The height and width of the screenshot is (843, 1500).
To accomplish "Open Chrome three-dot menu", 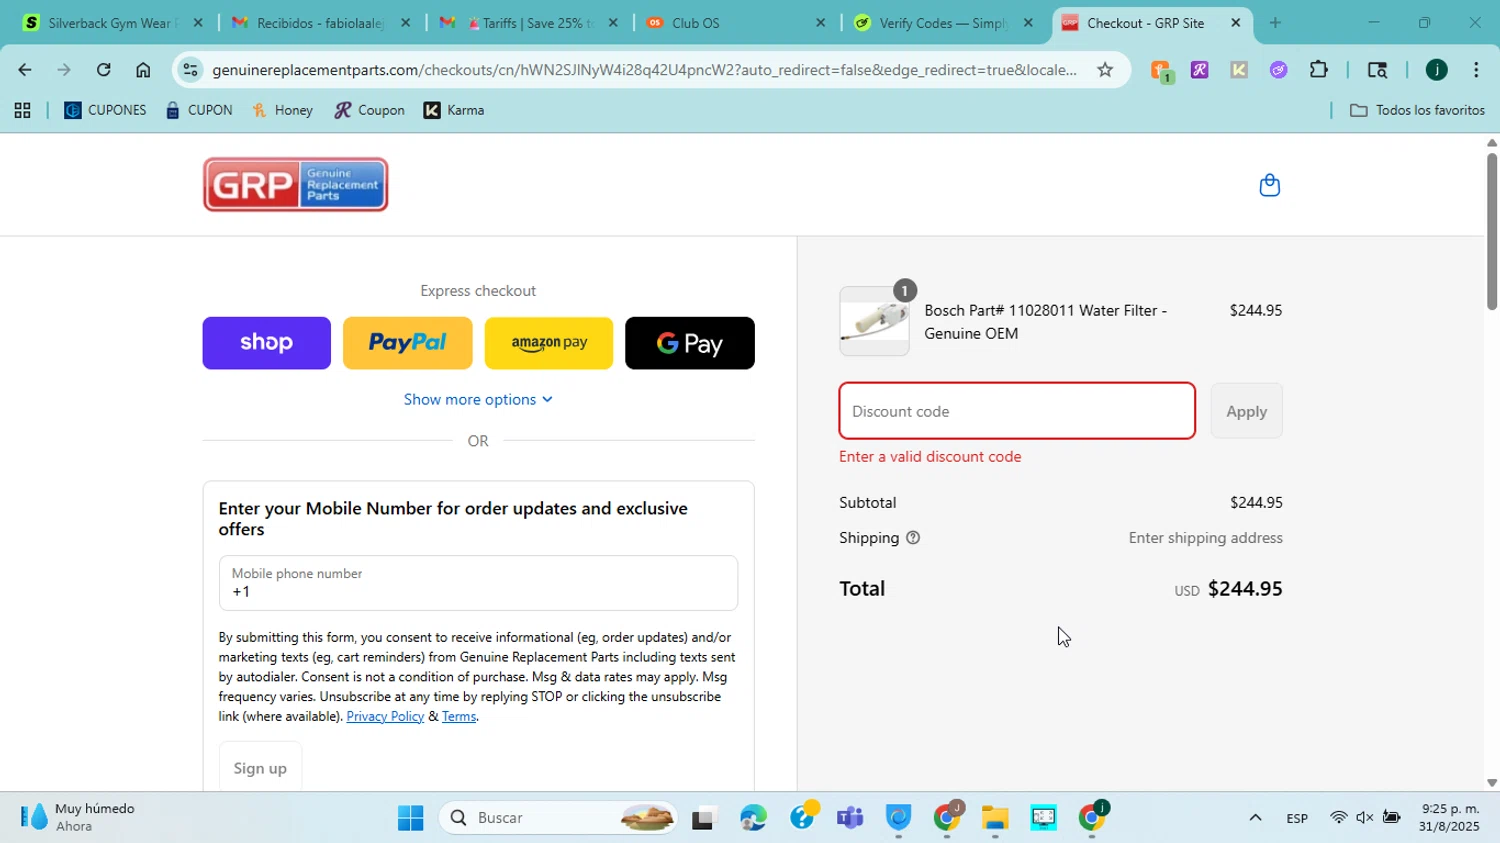I will tap(1476, 70).
